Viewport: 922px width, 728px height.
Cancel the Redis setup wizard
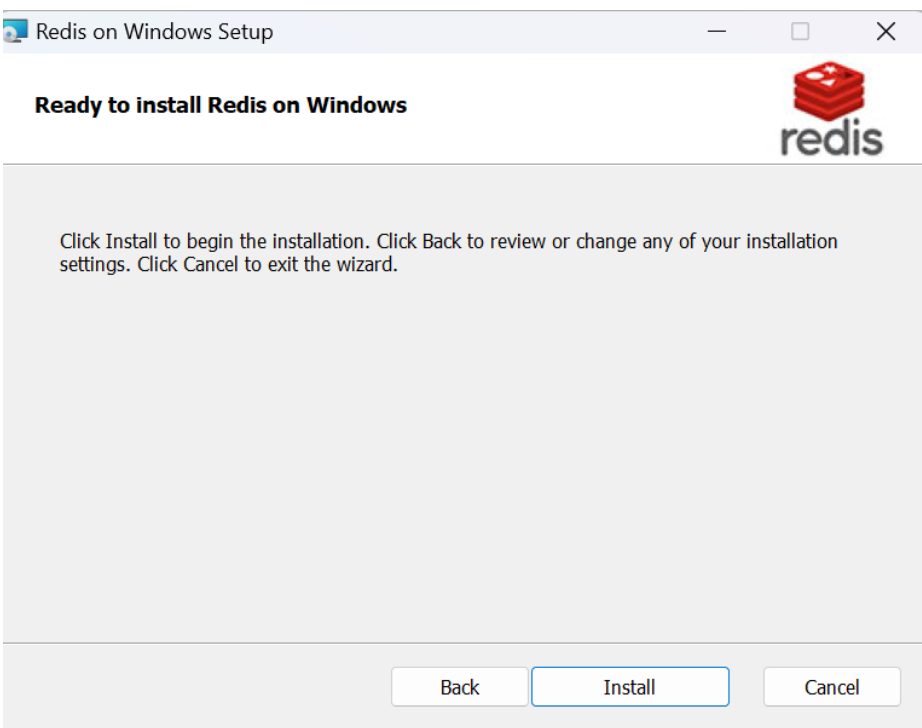click(831, 686)
